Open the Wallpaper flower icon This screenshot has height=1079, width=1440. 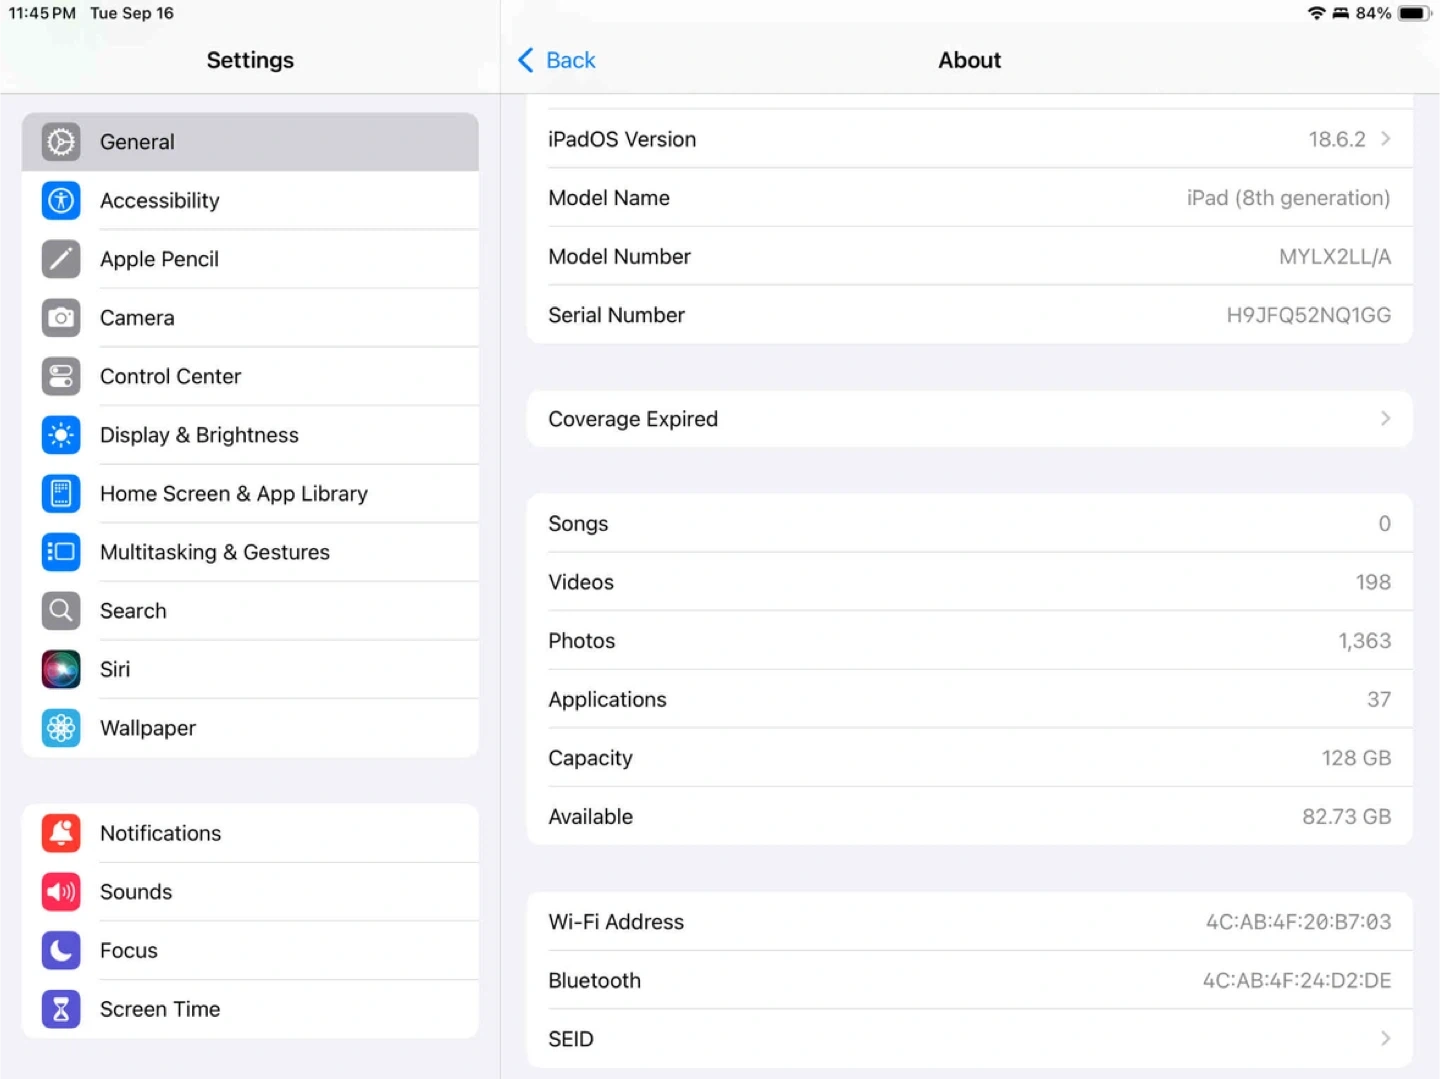coord(61,728)
